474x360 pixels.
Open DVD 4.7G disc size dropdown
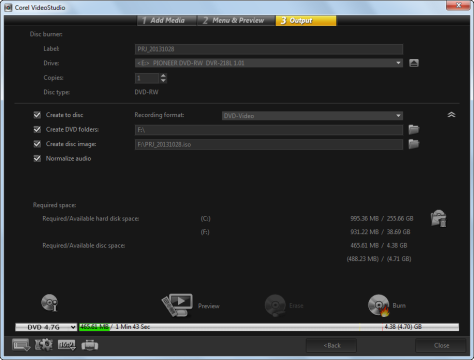pyautogui.click(x=46, y=327)
